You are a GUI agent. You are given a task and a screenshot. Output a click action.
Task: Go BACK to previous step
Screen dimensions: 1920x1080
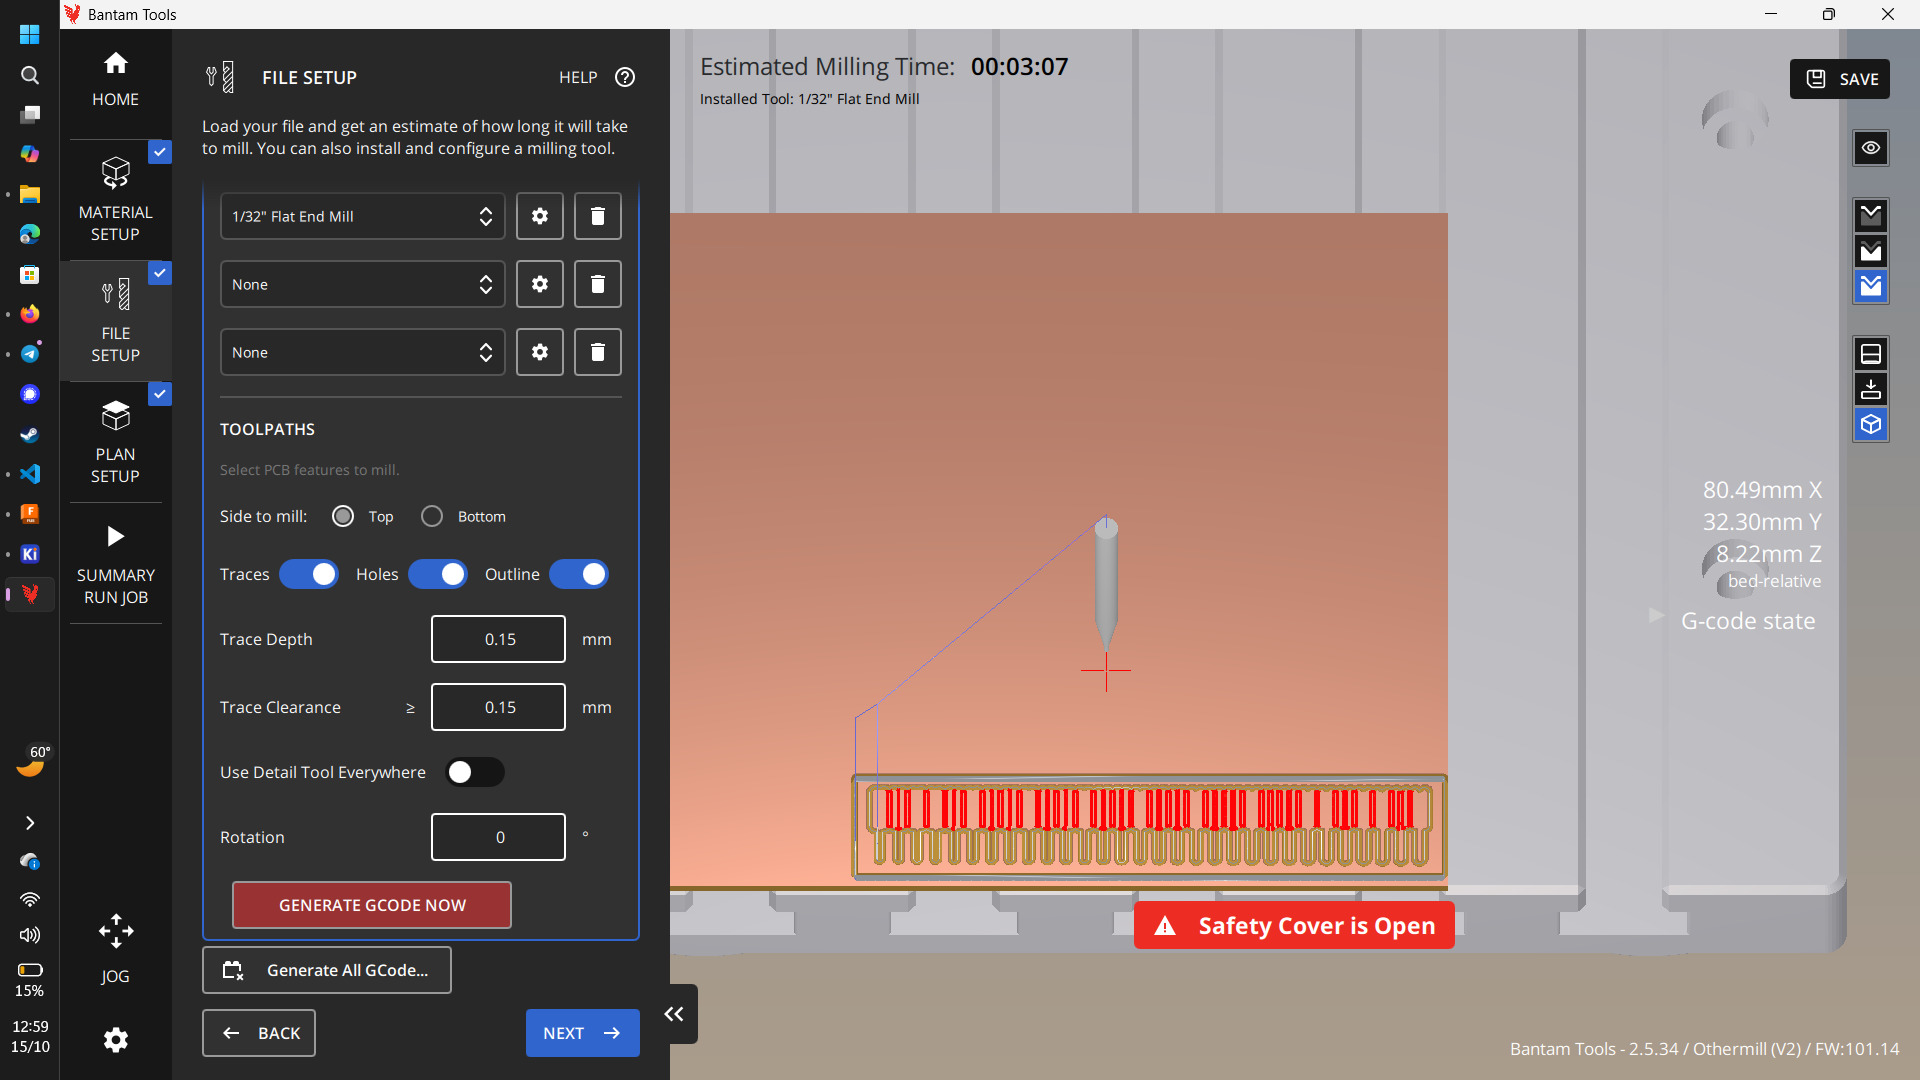259,1033
